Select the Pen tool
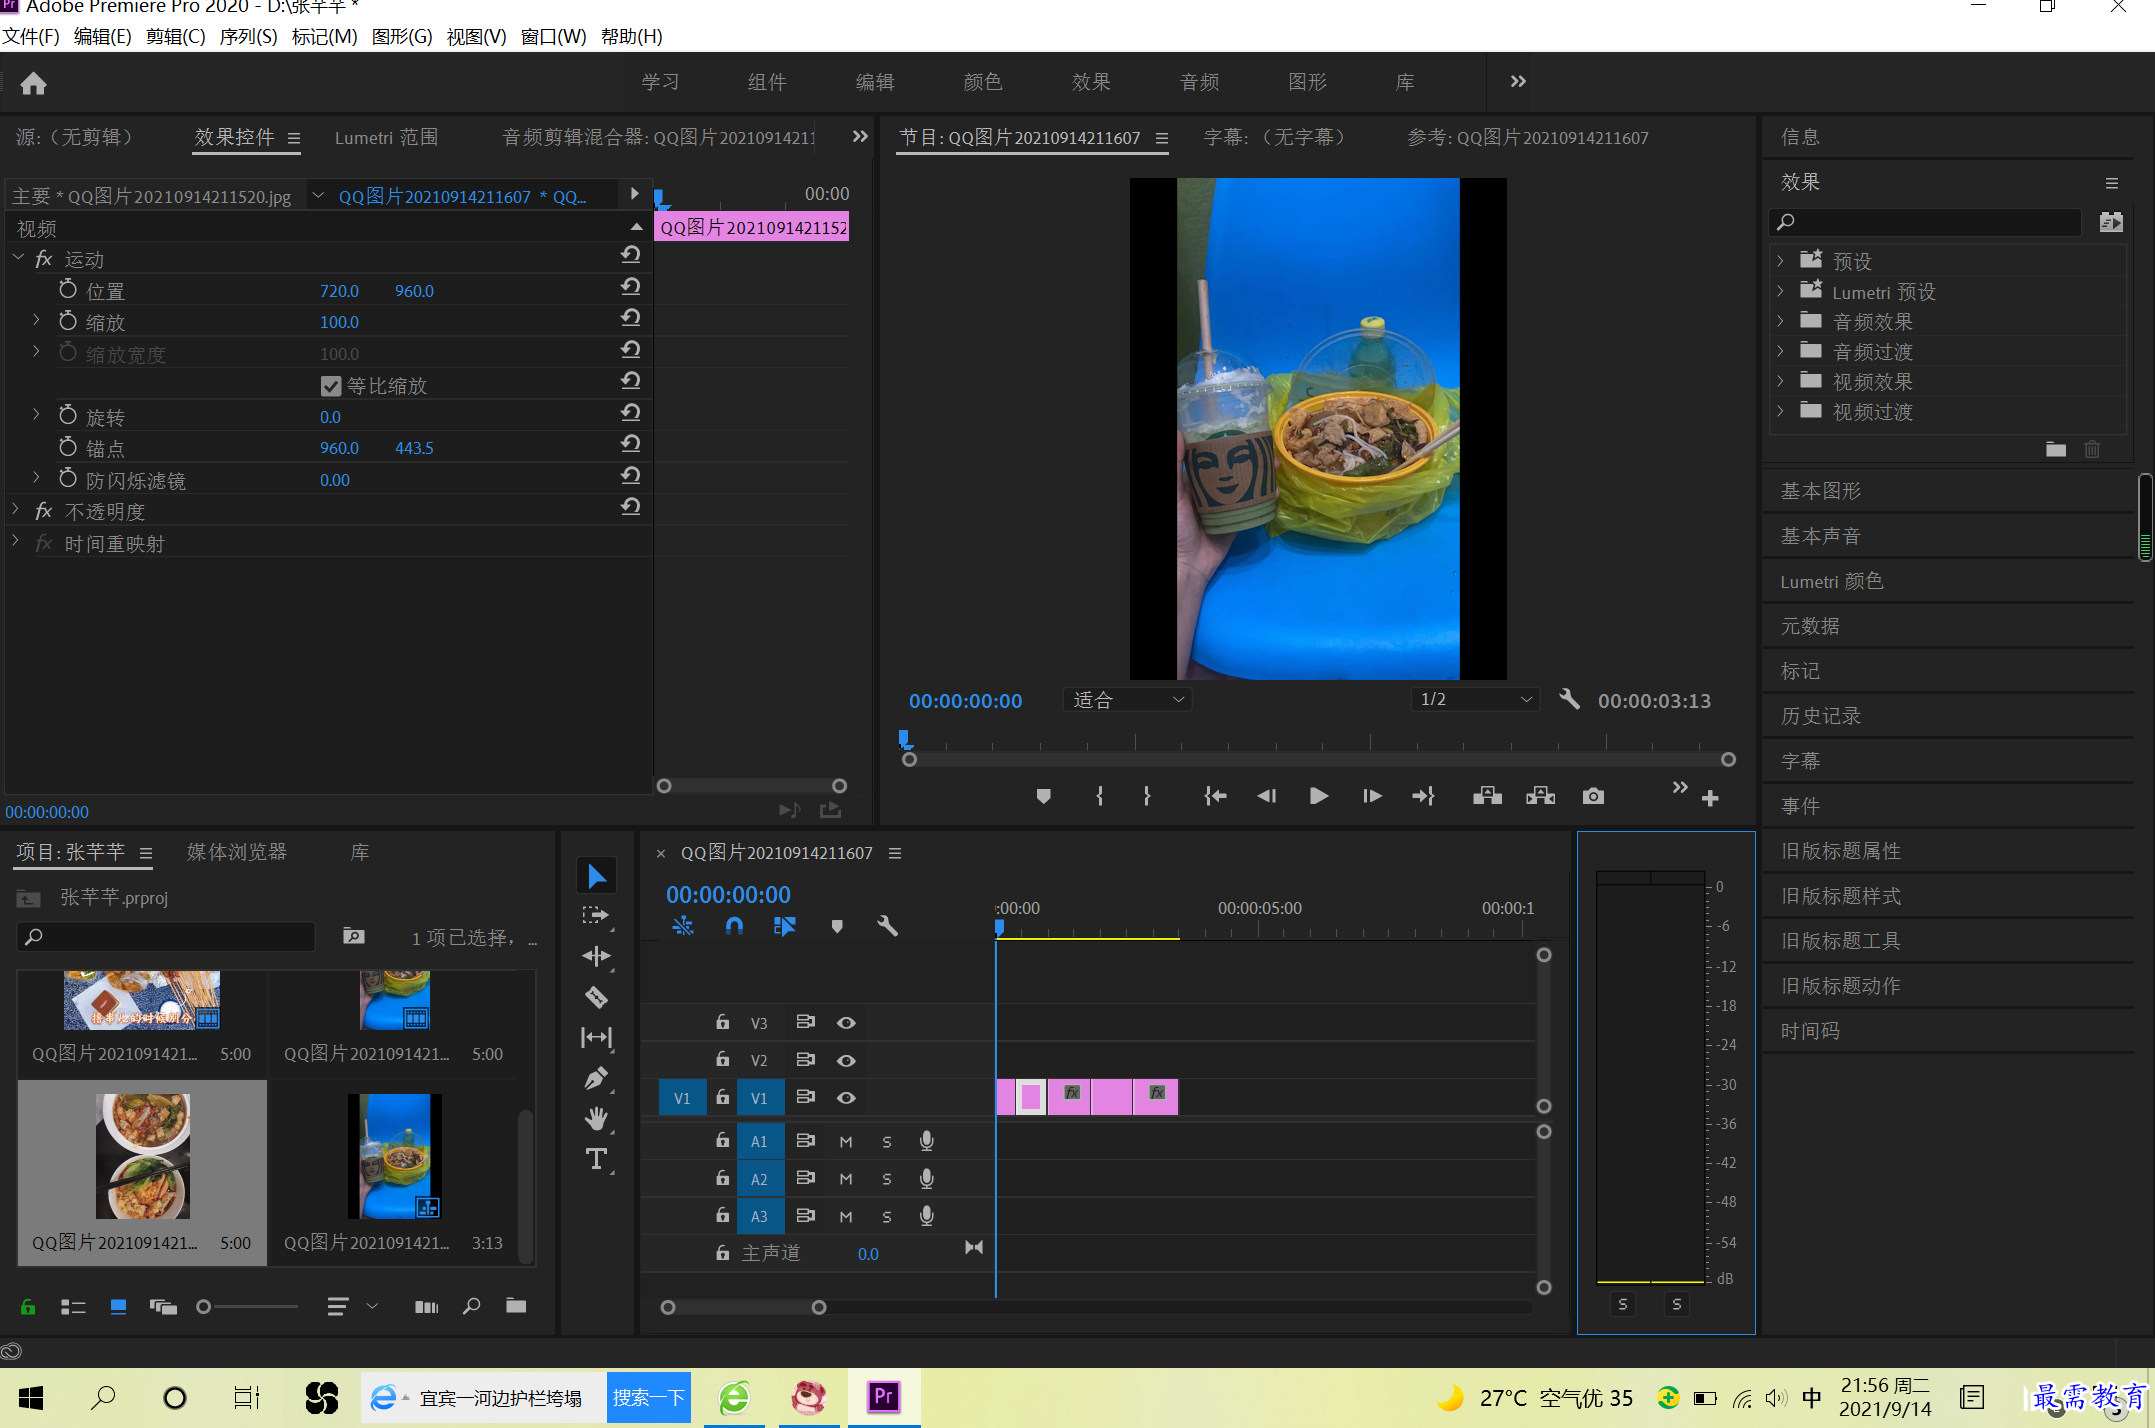 click(596, 1079)
